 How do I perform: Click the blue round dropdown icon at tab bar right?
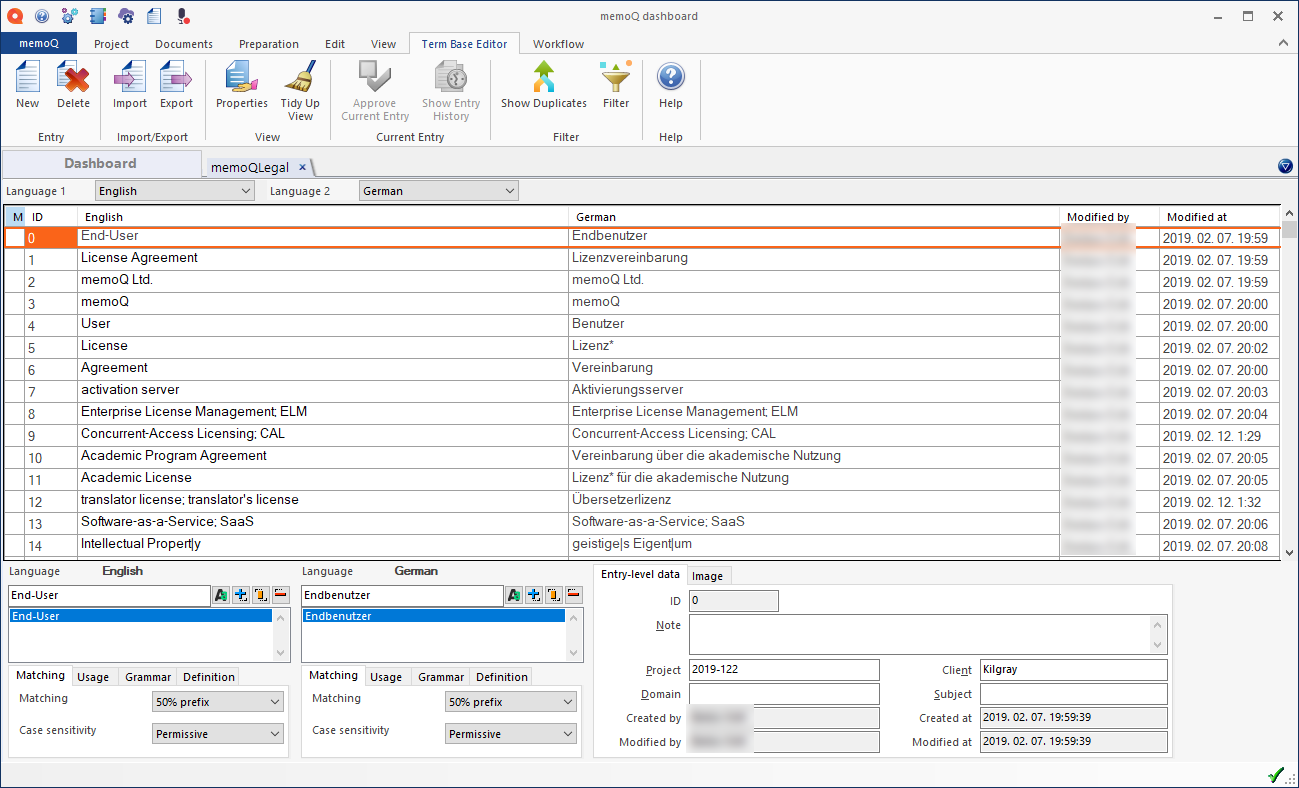1285,166
